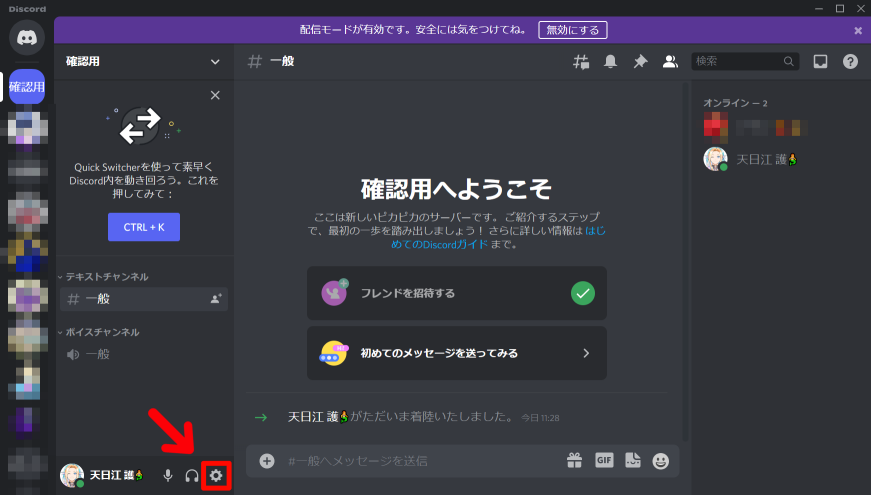Maximize the Discord window
871x495 pixels.
pos(840,8)
